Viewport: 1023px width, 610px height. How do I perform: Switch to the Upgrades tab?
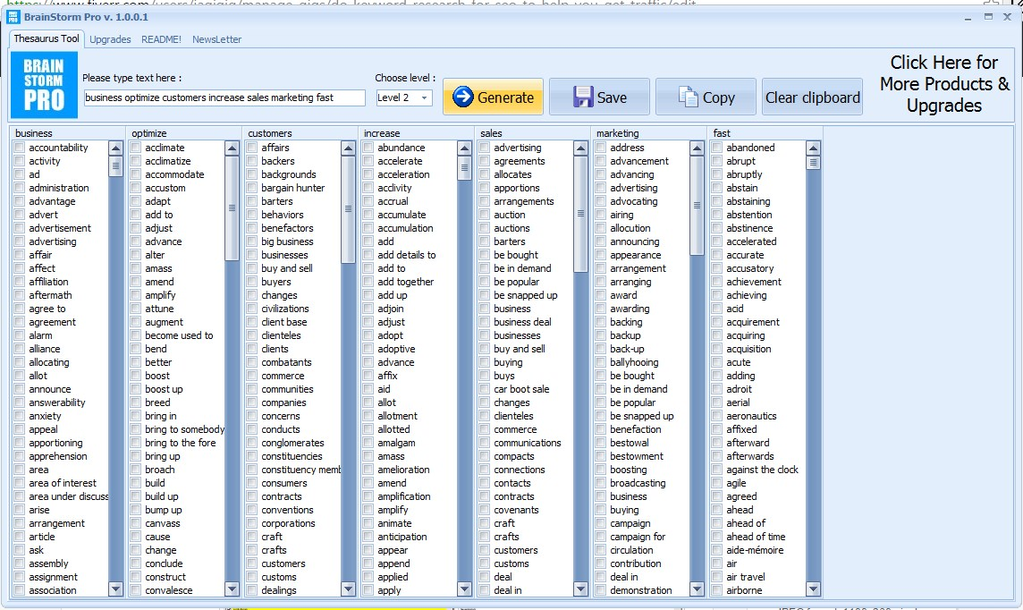[x=110, y=39]
